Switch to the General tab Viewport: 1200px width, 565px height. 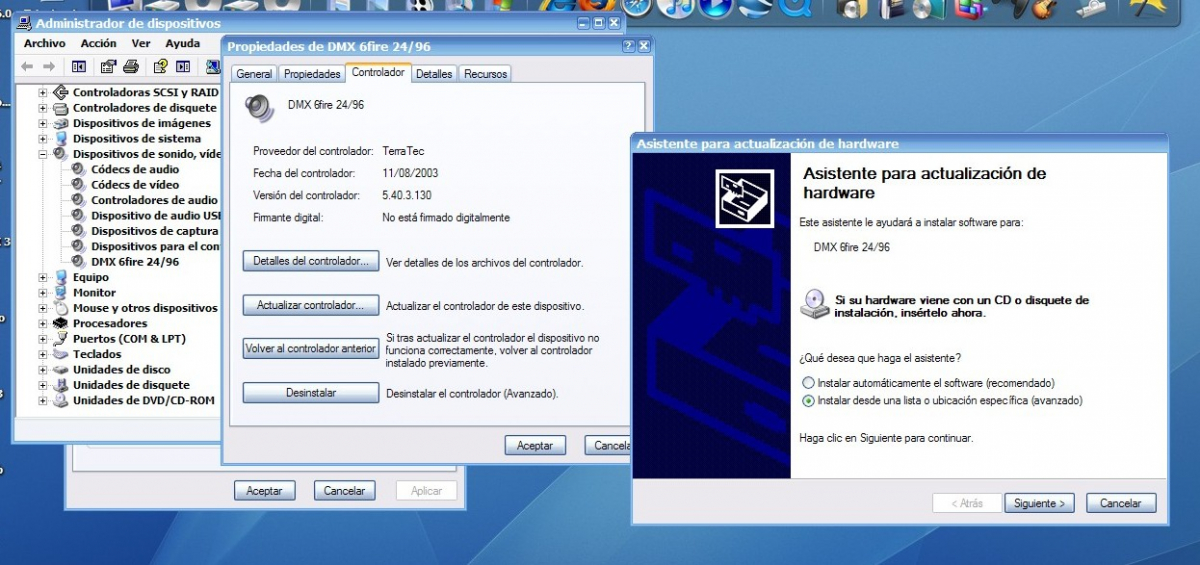pos(254,74)
